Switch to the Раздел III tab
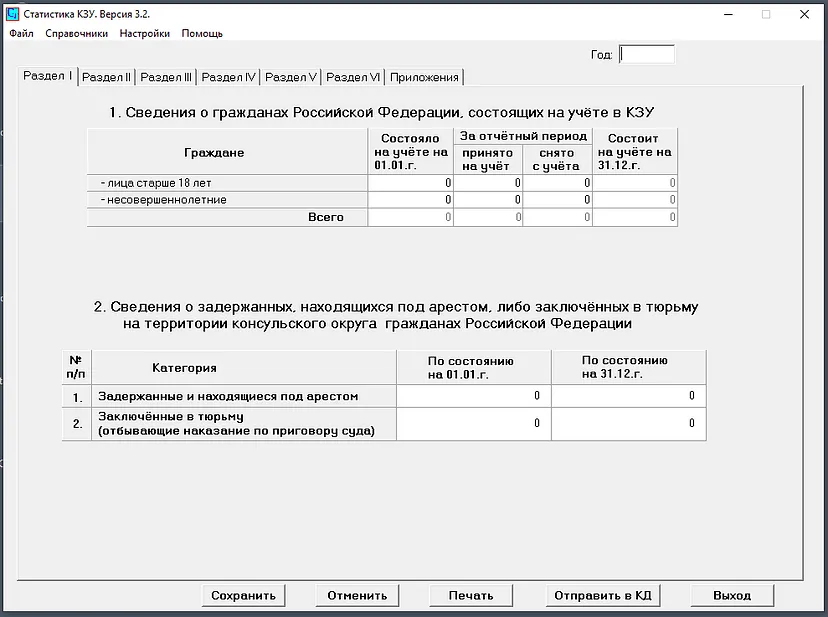The image size is (828, 617). pos(166,77)
